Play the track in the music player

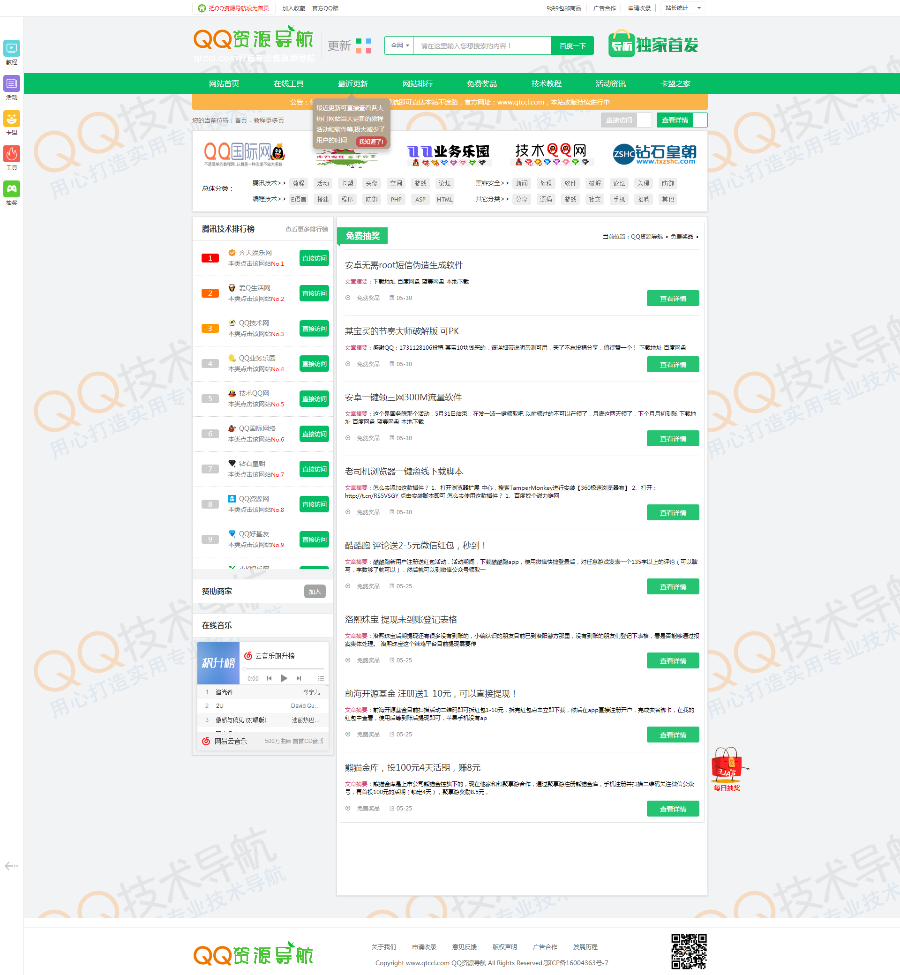284,678
